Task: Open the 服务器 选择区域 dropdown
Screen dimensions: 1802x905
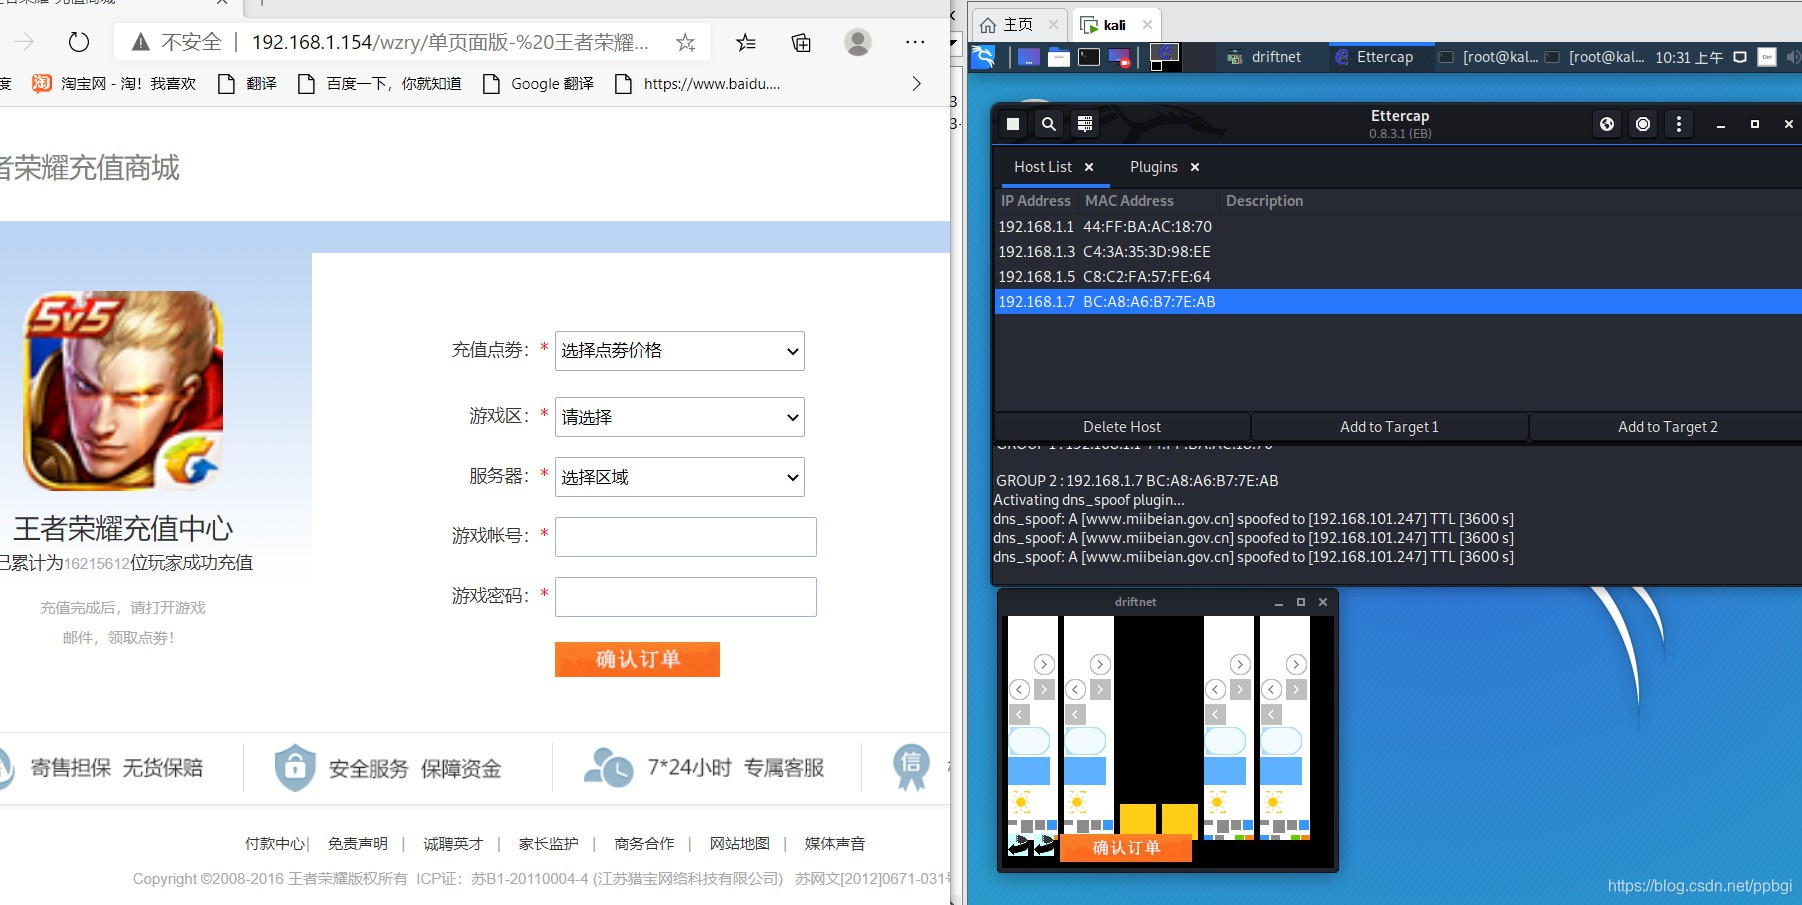Action: pos(679,477)
